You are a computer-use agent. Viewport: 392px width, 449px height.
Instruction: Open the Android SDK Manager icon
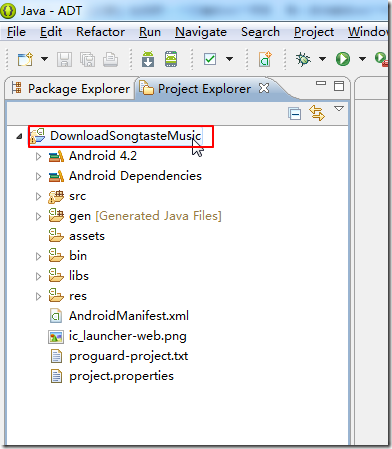pos(148,59)
